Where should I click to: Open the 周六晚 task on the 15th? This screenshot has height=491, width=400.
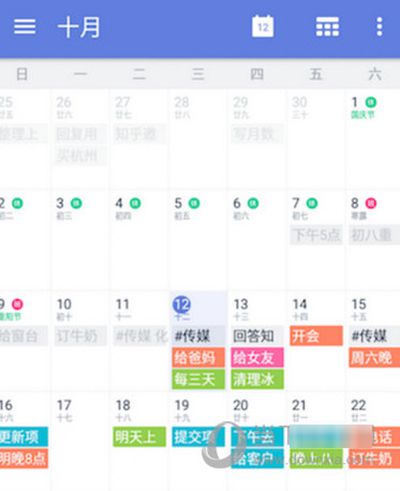point(374,358)
